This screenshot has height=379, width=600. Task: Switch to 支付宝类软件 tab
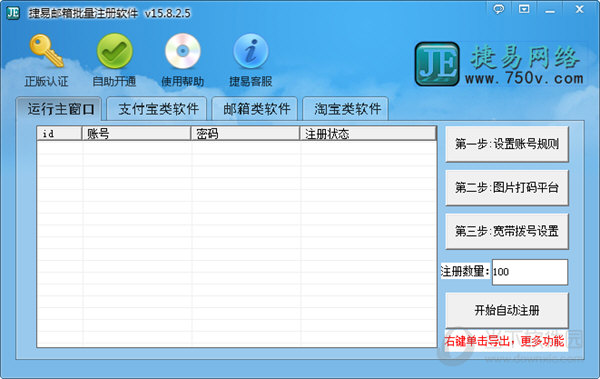pyautogui.click(x=157, y=109)
